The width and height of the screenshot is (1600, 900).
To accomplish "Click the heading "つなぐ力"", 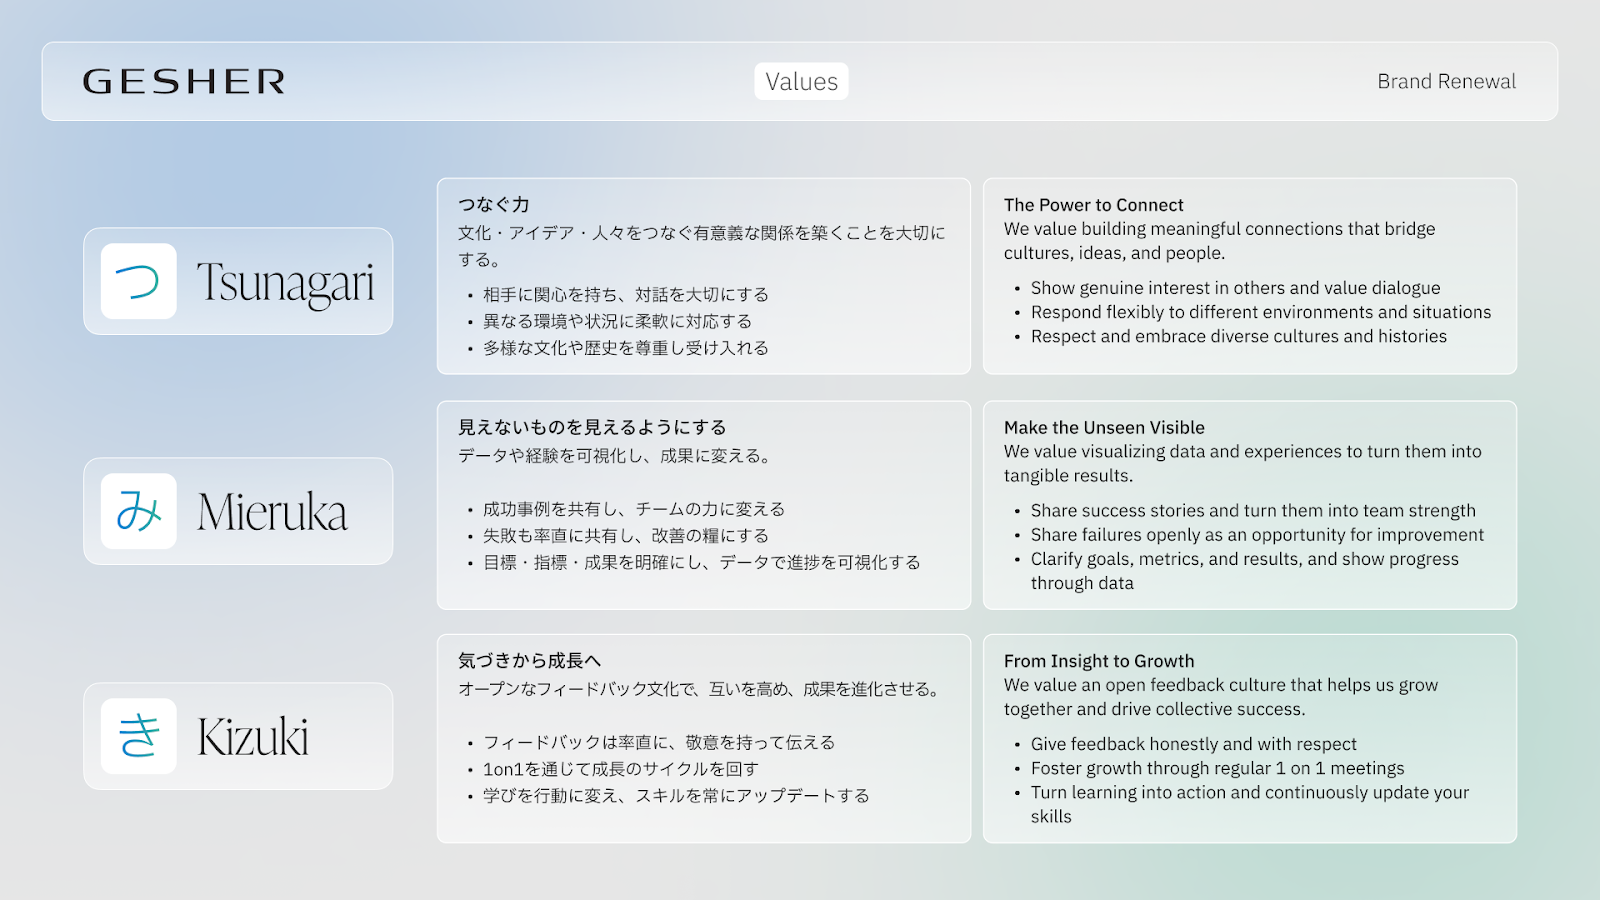I will (x=494, y=204).
